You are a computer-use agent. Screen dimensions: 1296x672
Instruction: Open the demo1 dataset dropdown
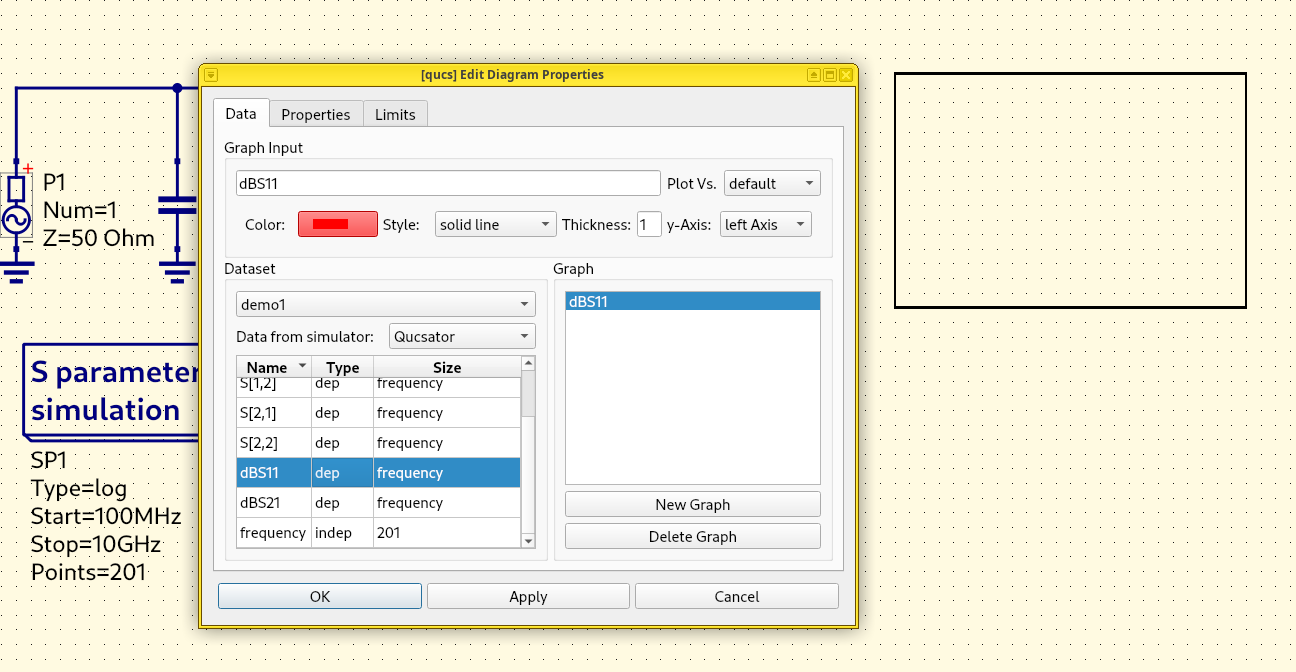[385, 305]
